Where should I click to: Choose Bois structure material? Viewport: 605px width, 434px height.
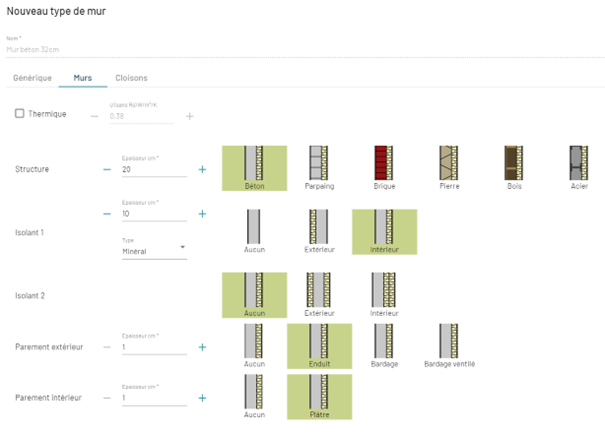coord(514,168)
